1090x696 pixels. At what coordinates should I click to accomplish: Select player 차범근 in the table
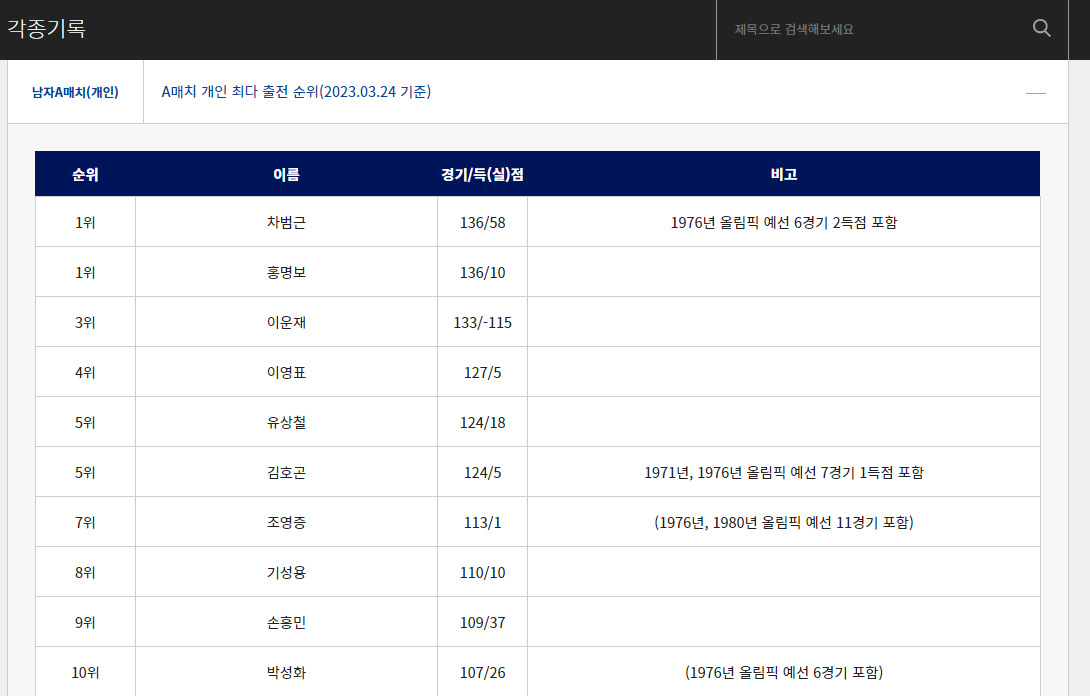click(x=285, y=222)
